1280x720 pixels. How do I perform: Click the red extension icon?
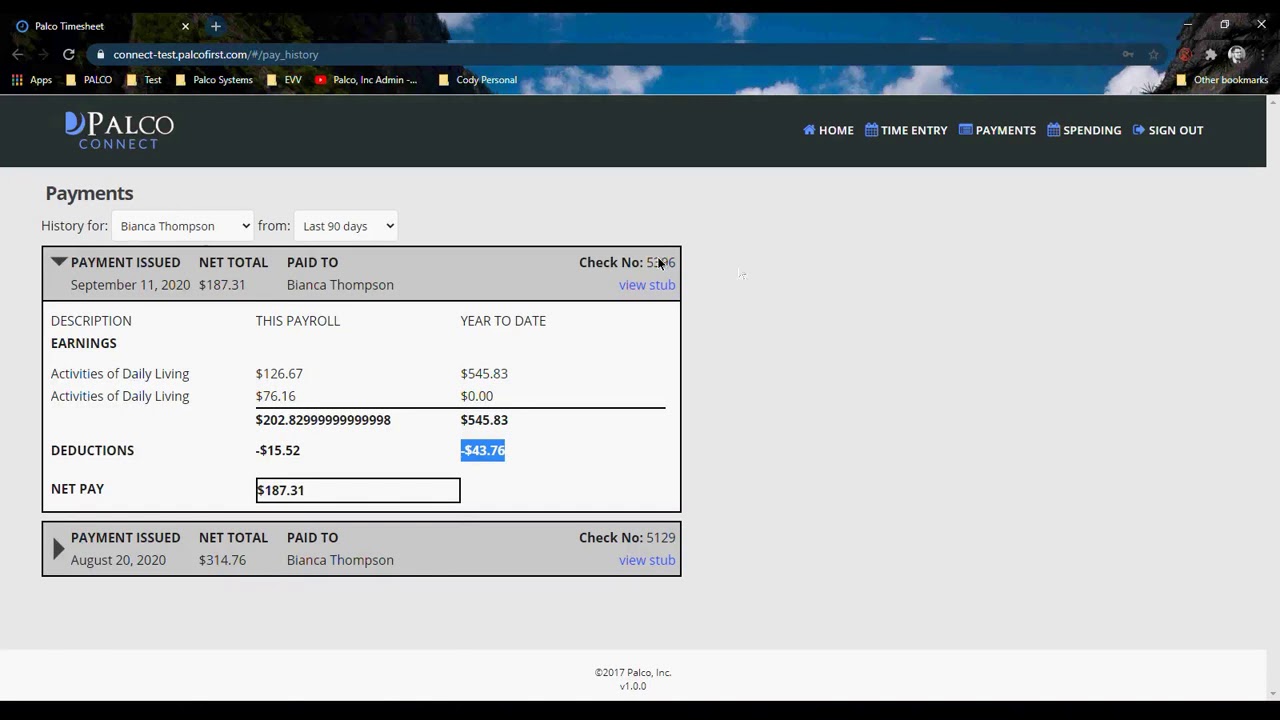1185,54
